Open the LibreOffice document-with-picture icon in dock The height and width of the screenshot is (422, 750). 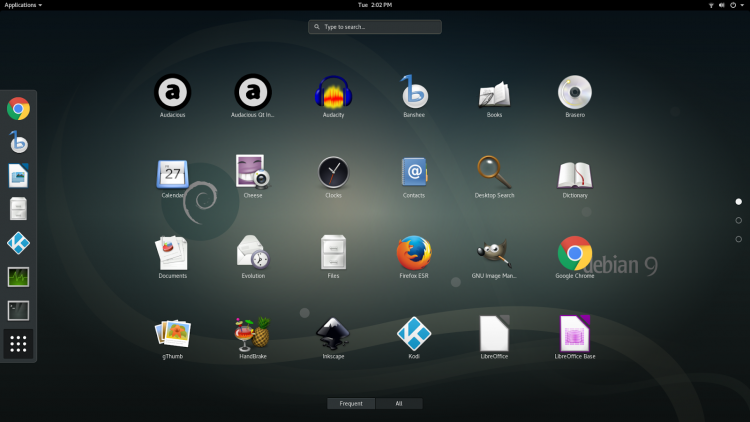[18, 176]
